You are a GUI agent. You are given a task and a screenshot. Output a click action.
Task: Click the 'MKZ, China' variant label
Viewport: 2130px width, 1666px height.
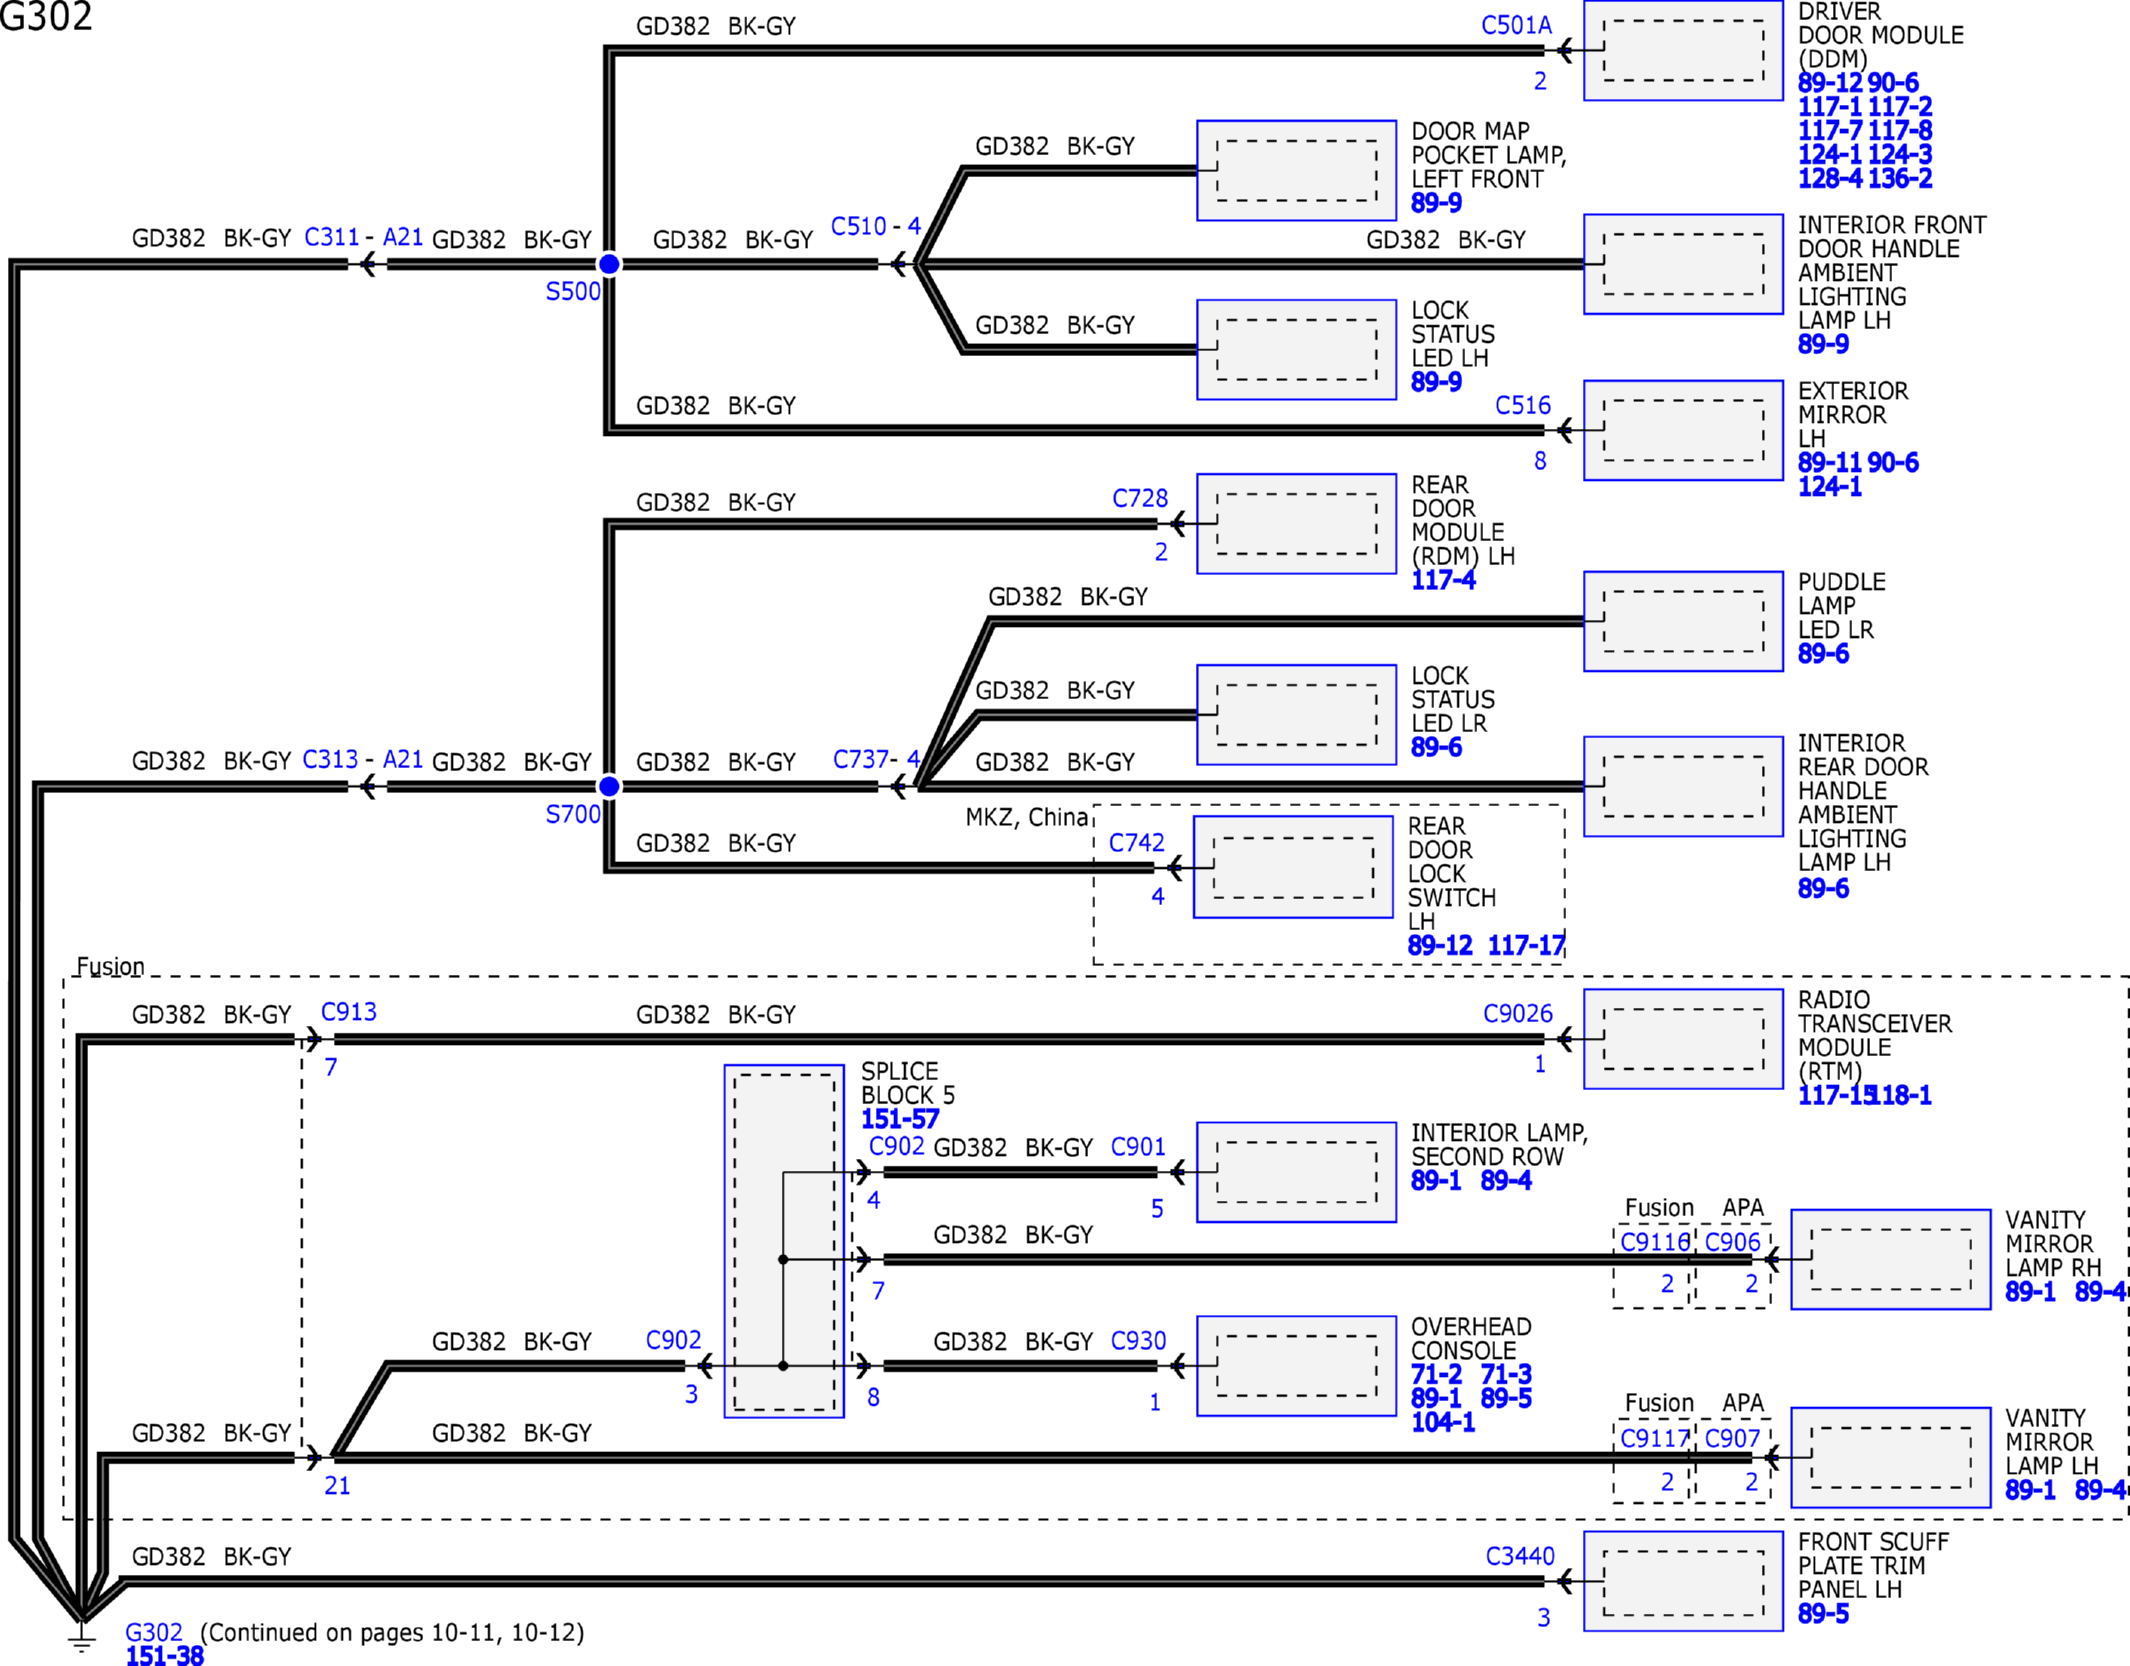point(1027,818)
